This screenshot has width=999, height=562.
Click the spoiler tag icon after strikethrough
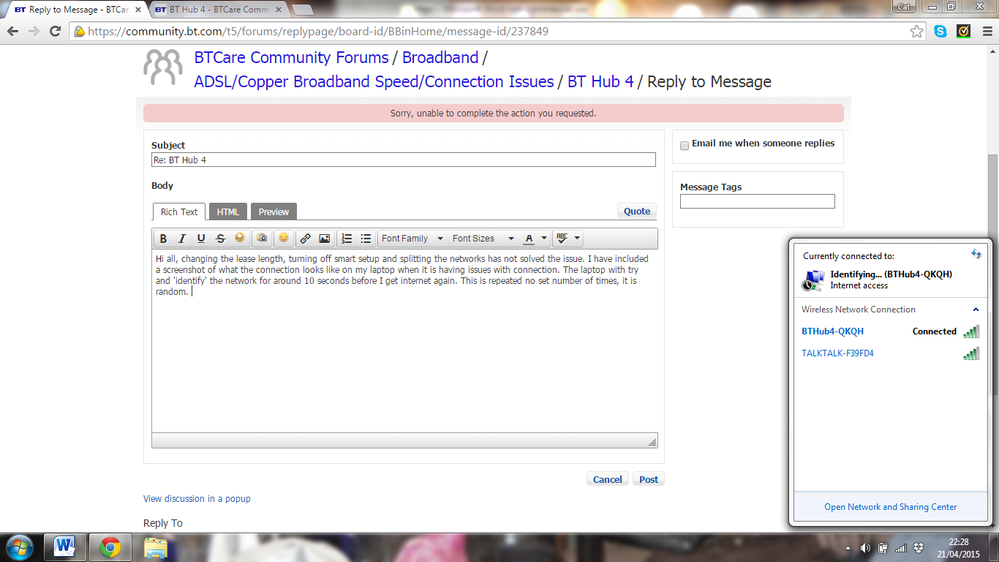240,238
